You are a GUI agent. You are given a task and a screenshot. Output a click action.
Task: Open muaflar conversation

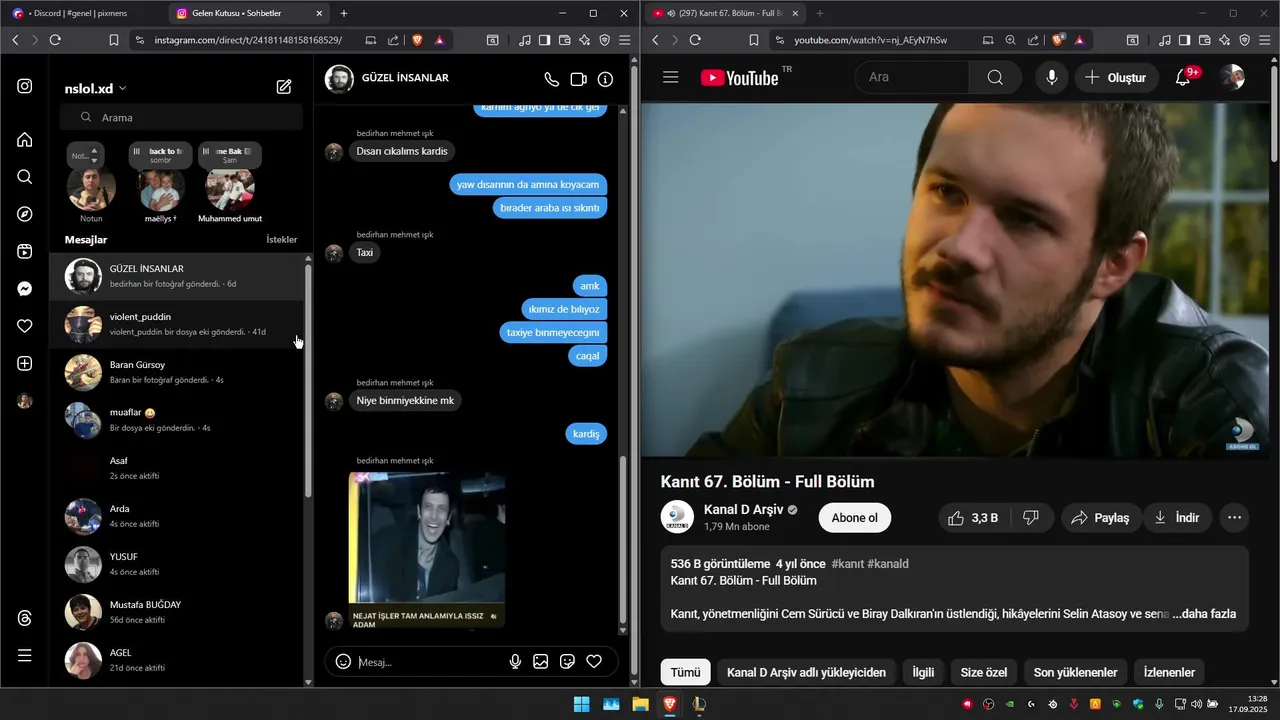[177, 420]
